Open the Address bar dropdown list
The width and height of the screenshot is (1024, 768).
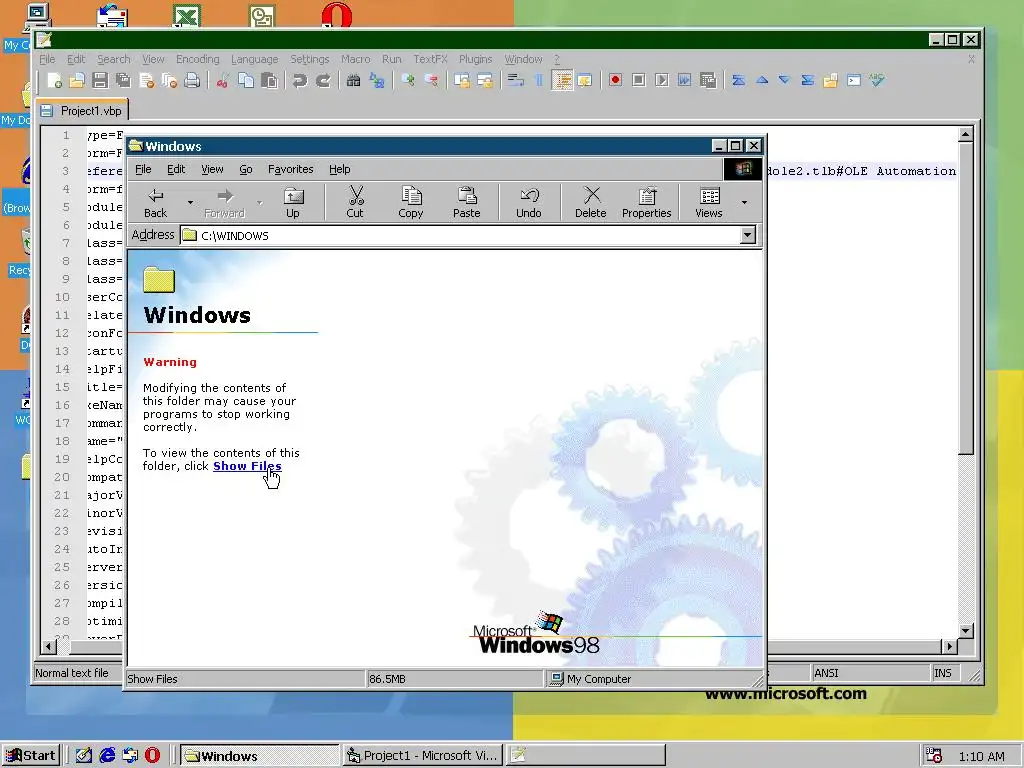pyautogui.click(x=748, y=235)
